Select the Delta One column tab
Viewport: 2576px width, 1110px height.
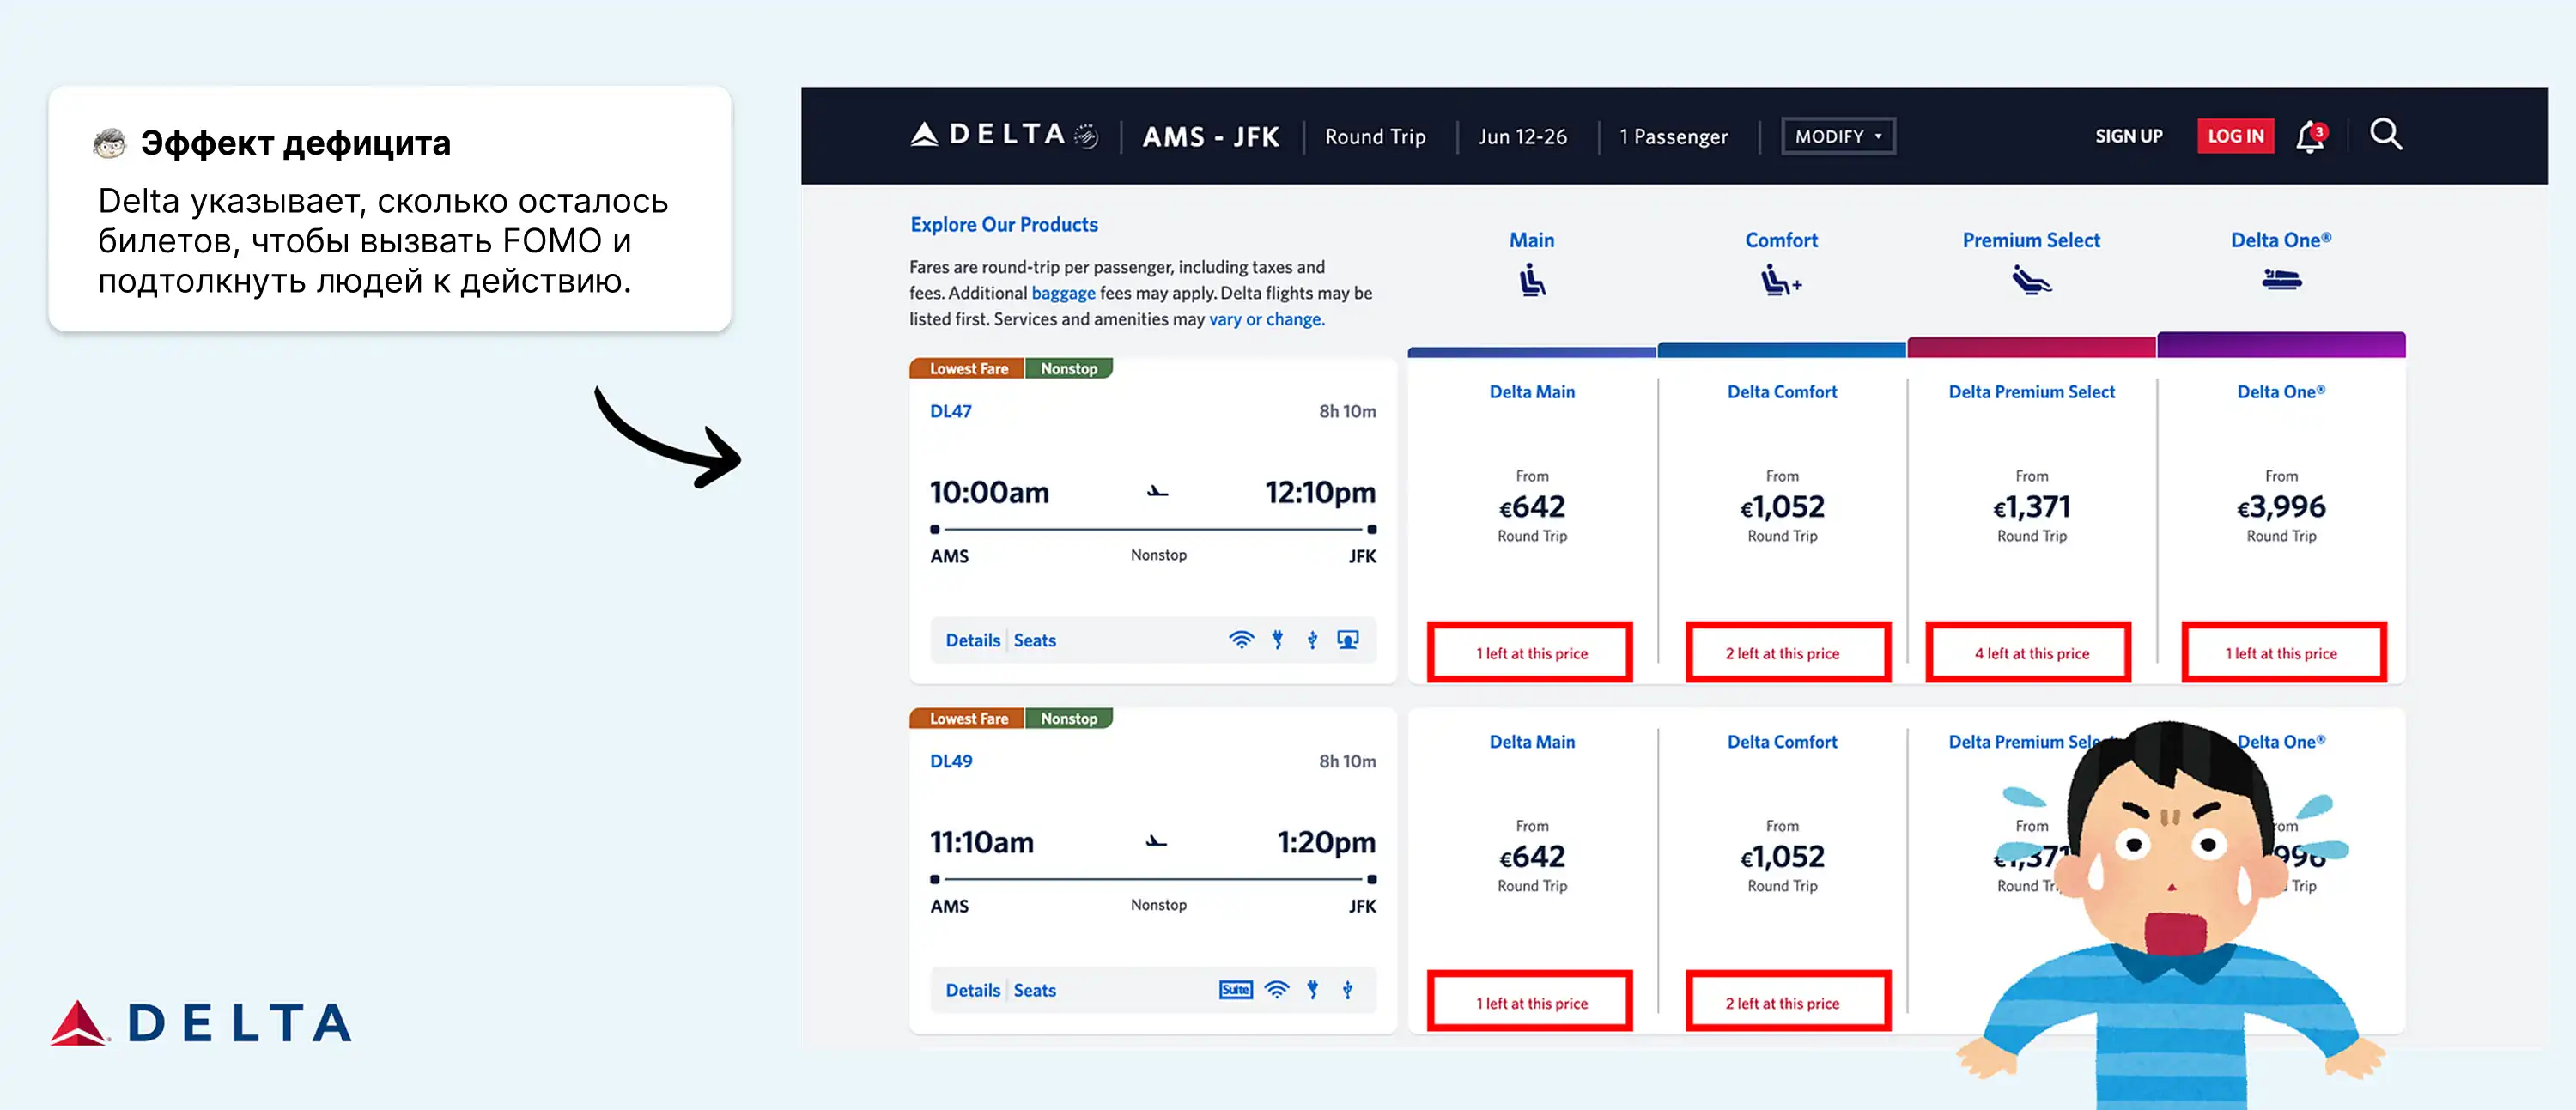point(2280,240)
